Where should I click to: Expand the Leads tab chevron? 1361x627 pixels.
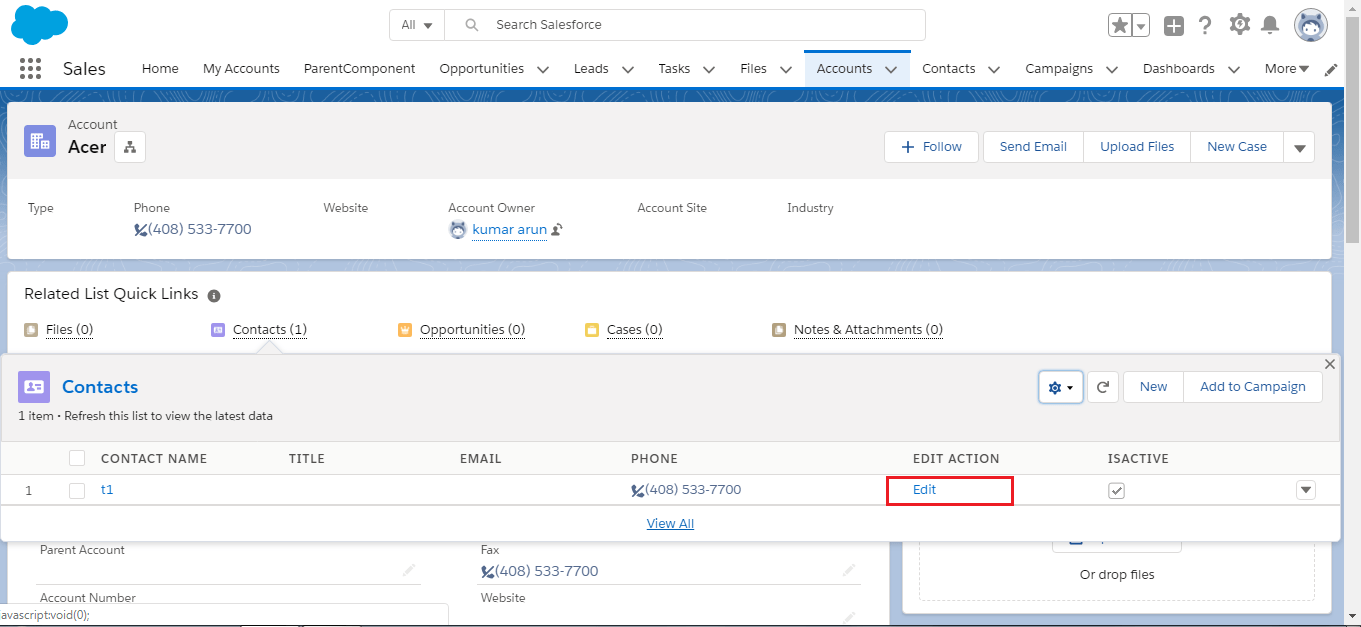click(x=628, y=69)
